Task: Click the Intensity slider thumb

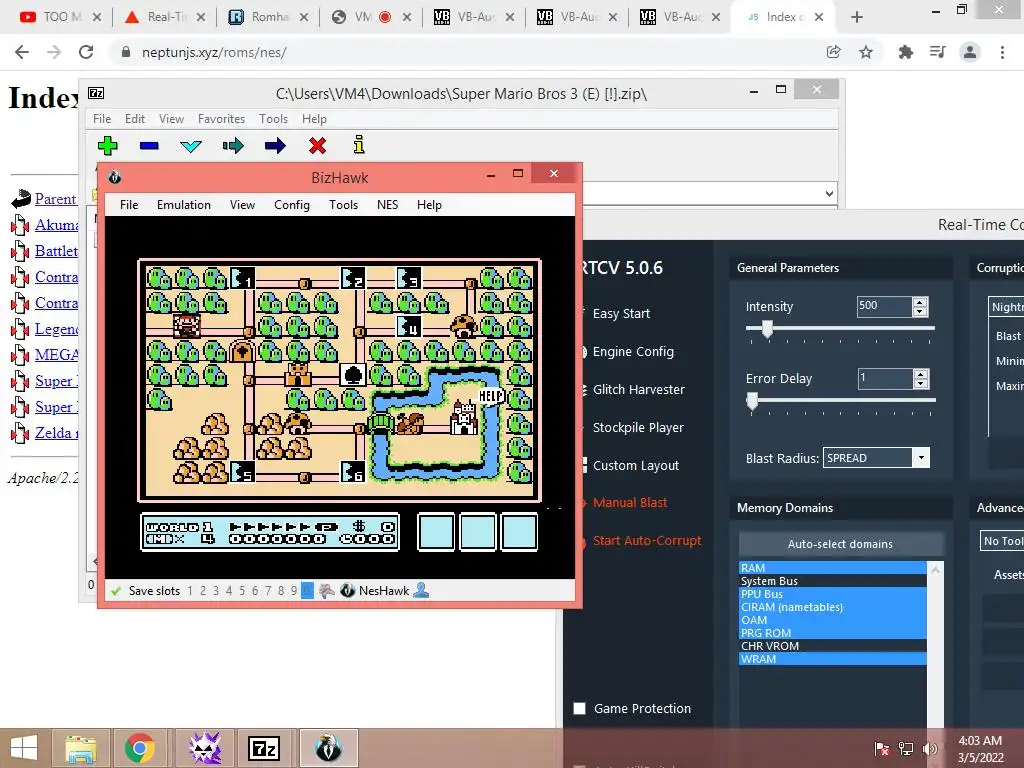Action: coord(767,328)
